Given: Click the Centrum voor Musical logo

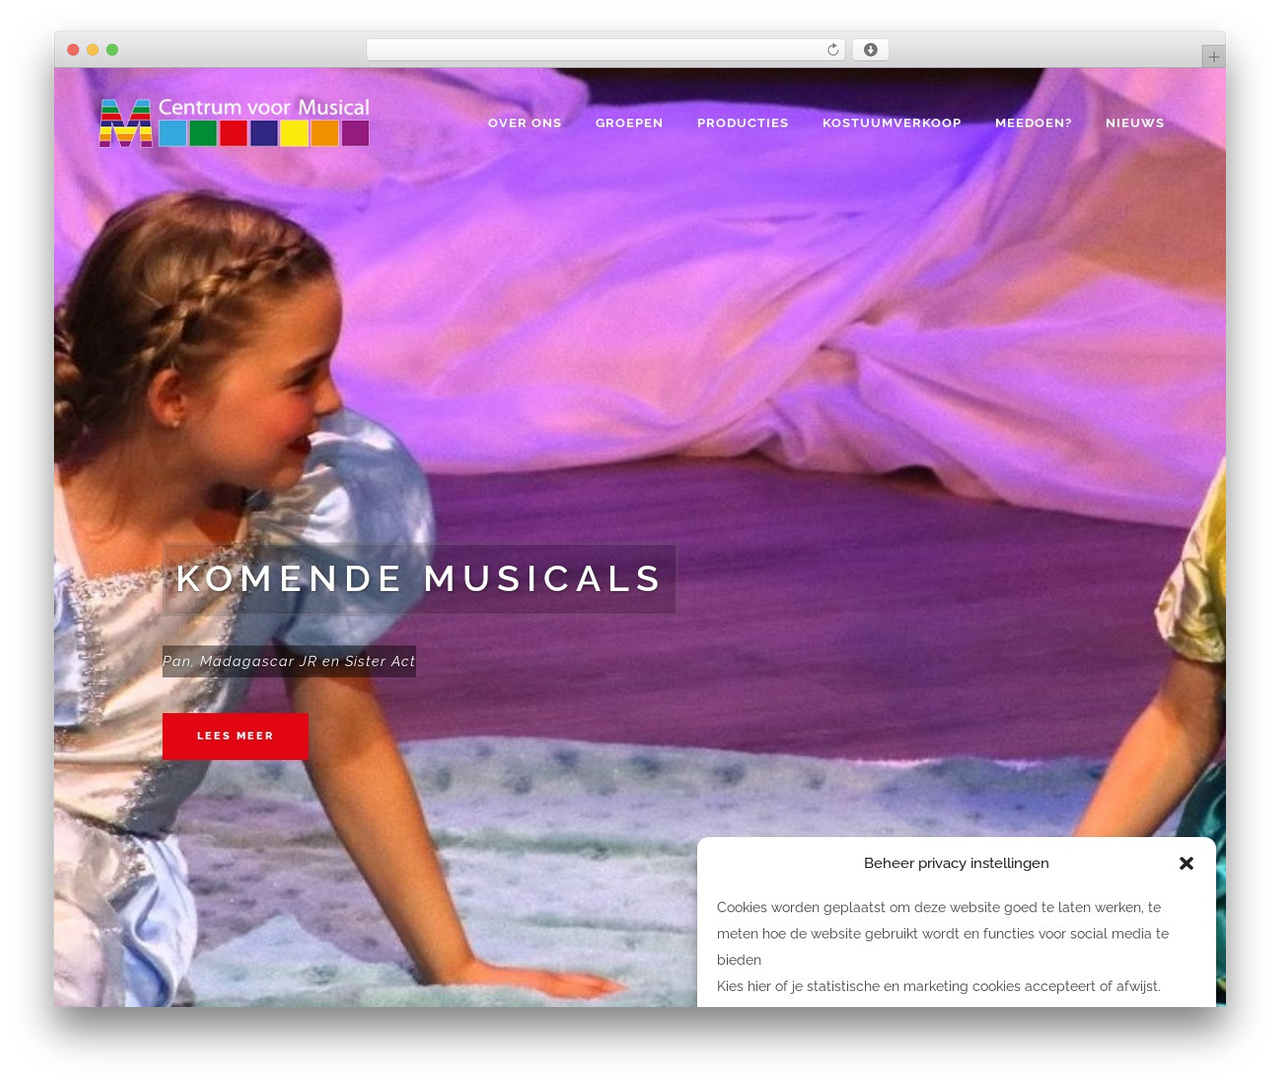Looking at the screenshot, I should pos(234,122).
